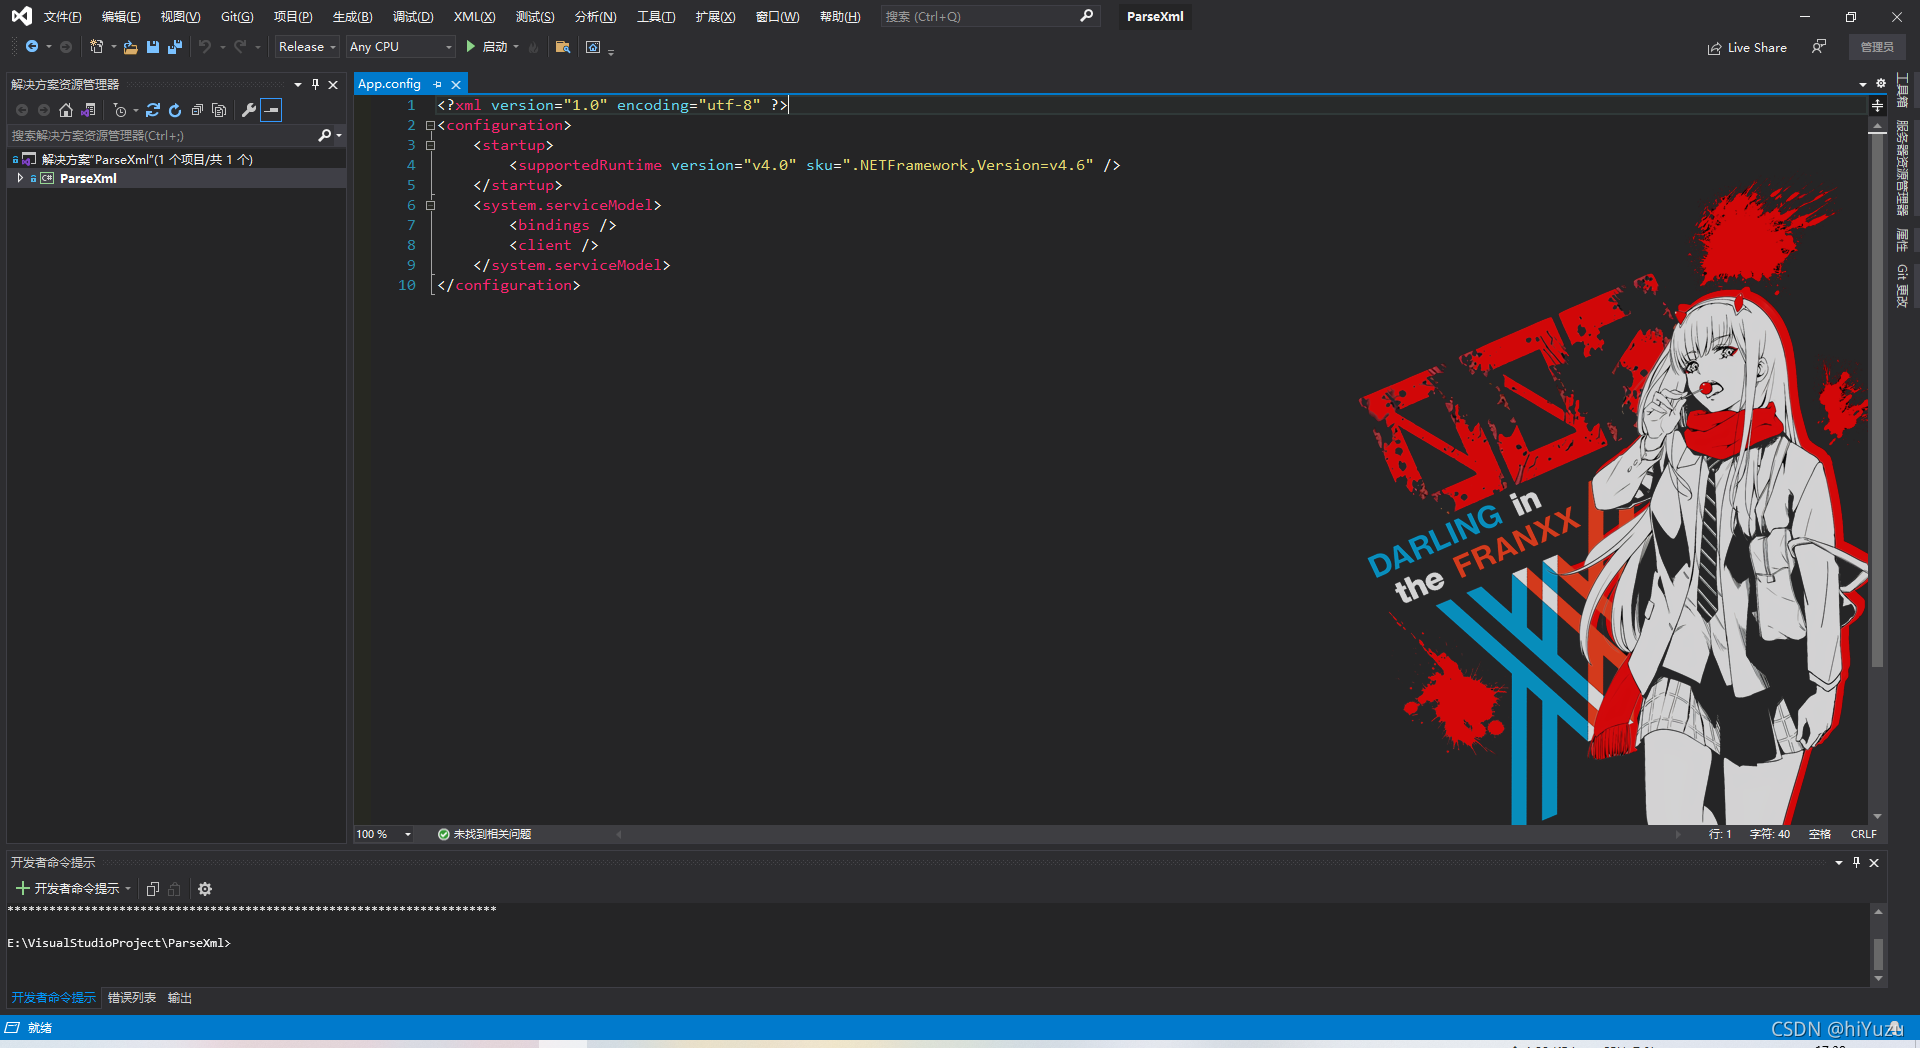
Task: Toggle the Preview Selected Items button in Solution Explorer
Action: [x=271, y=110]
